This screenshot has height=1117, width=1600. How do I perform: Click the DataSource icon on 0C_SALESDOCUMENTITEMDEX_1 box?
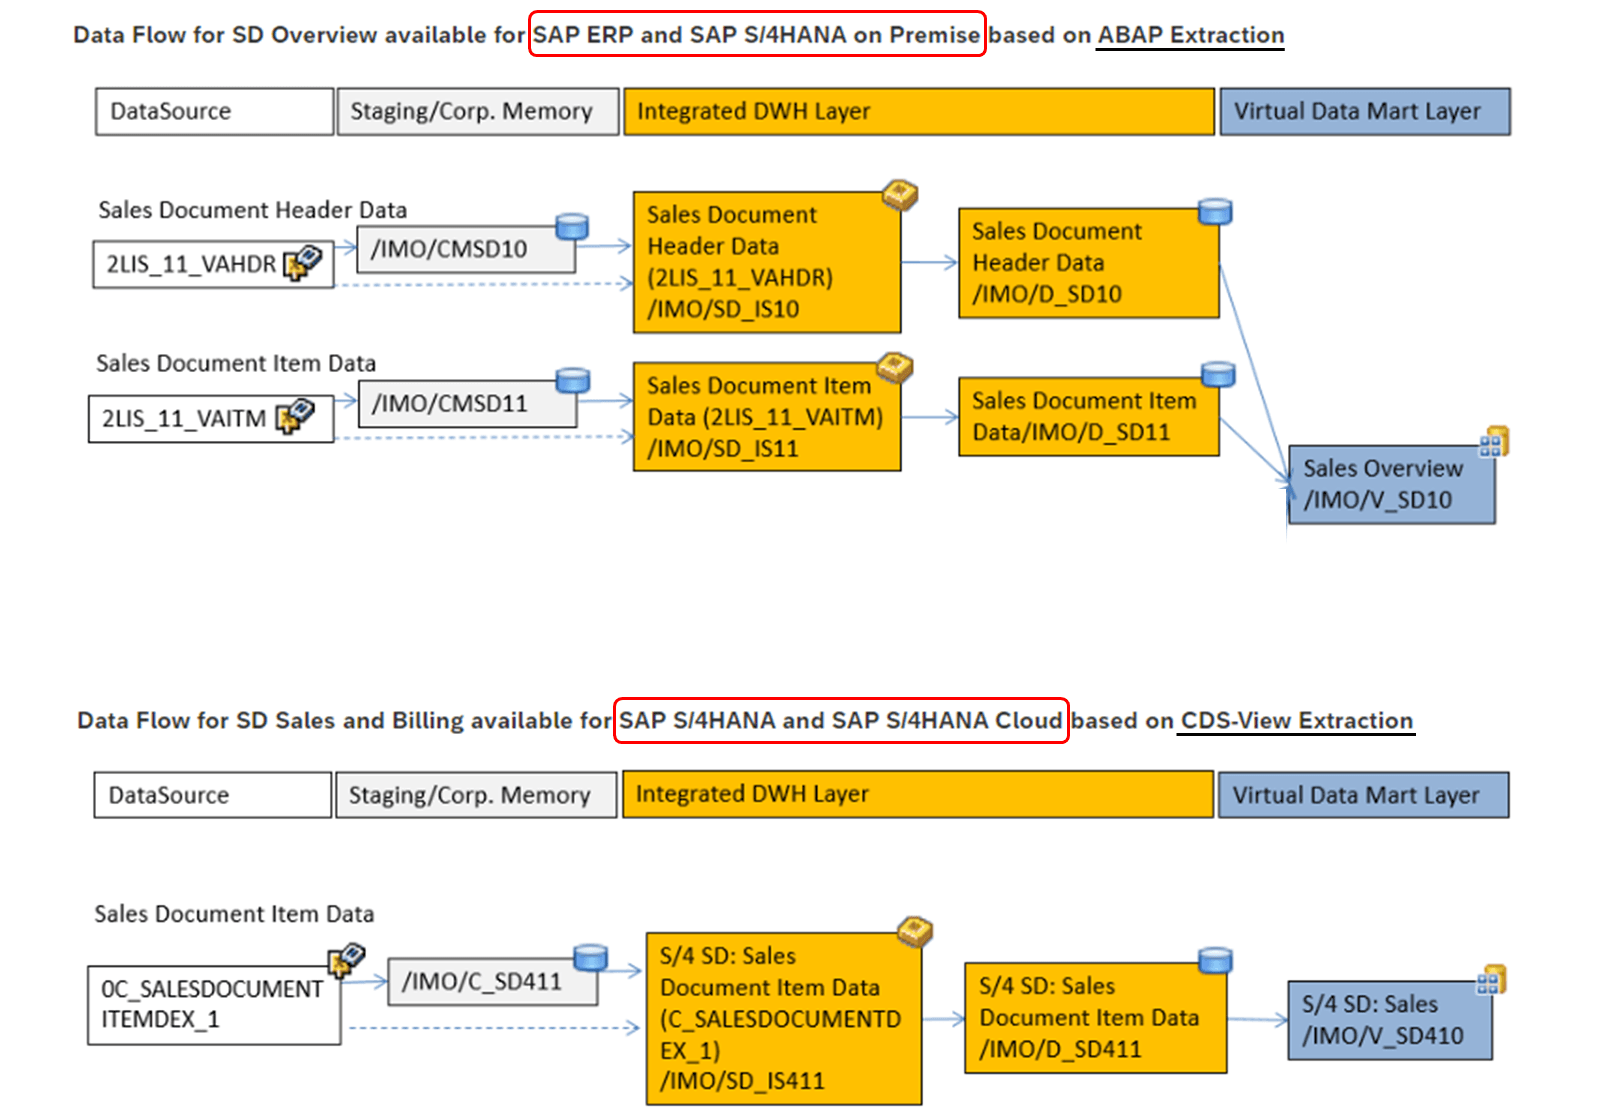tap(347, 960)
